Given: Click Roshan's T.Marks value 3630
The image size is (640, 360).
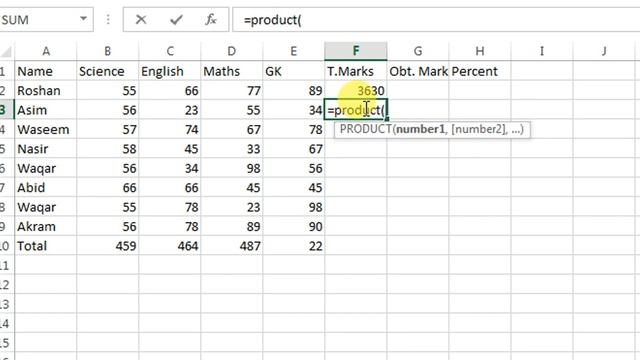Looking at the screenshot, I should point(356,91).
